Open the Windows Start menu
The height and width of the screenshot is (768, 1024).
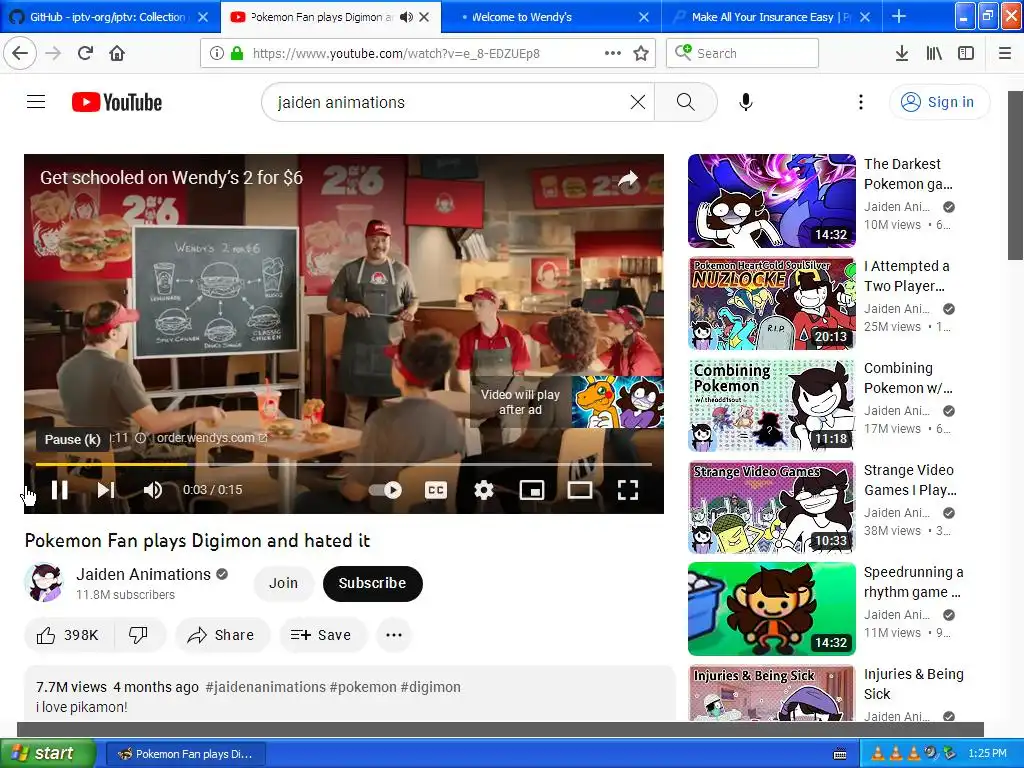[47, 754]
